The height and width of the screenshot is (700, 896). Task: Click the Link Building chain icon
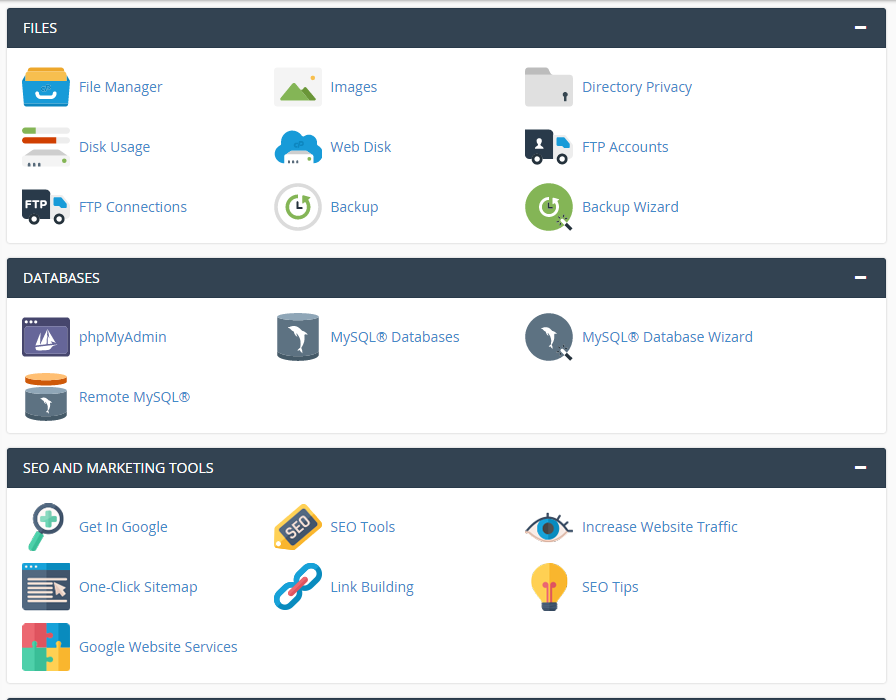click(297, 587)
